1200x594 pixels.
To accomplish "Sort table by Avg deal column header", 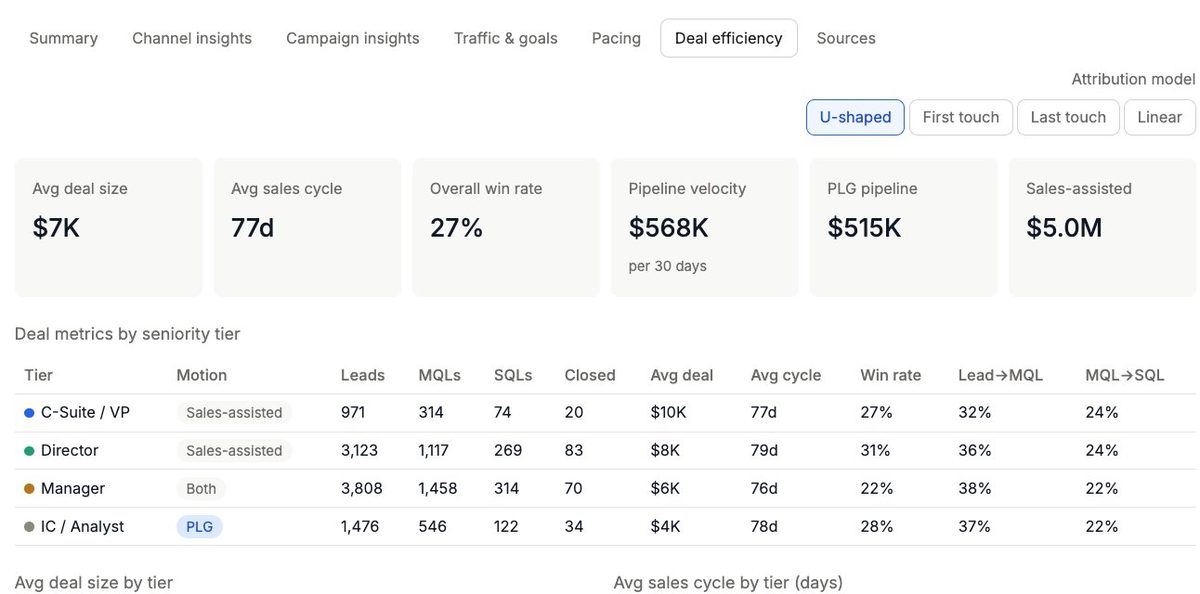I will click(682, 375).
